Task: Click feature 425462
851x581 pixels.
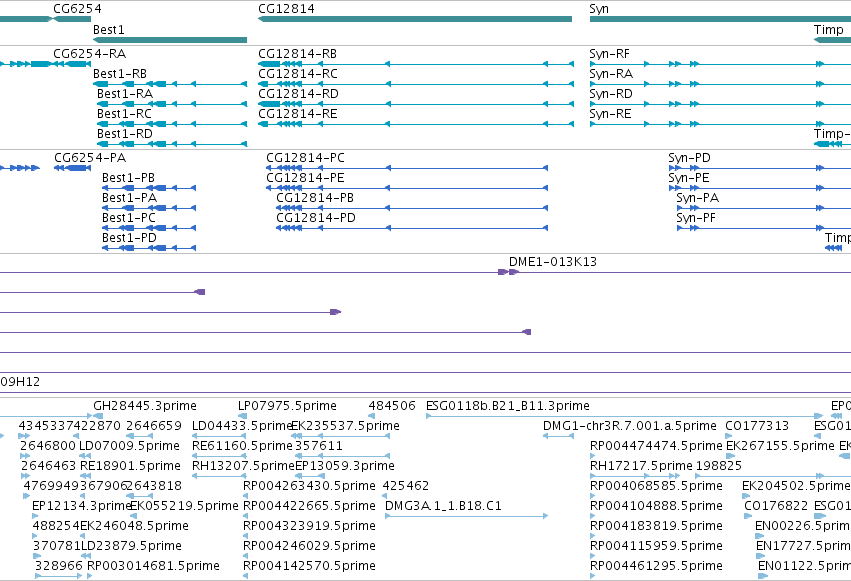Action: [386, 496]
